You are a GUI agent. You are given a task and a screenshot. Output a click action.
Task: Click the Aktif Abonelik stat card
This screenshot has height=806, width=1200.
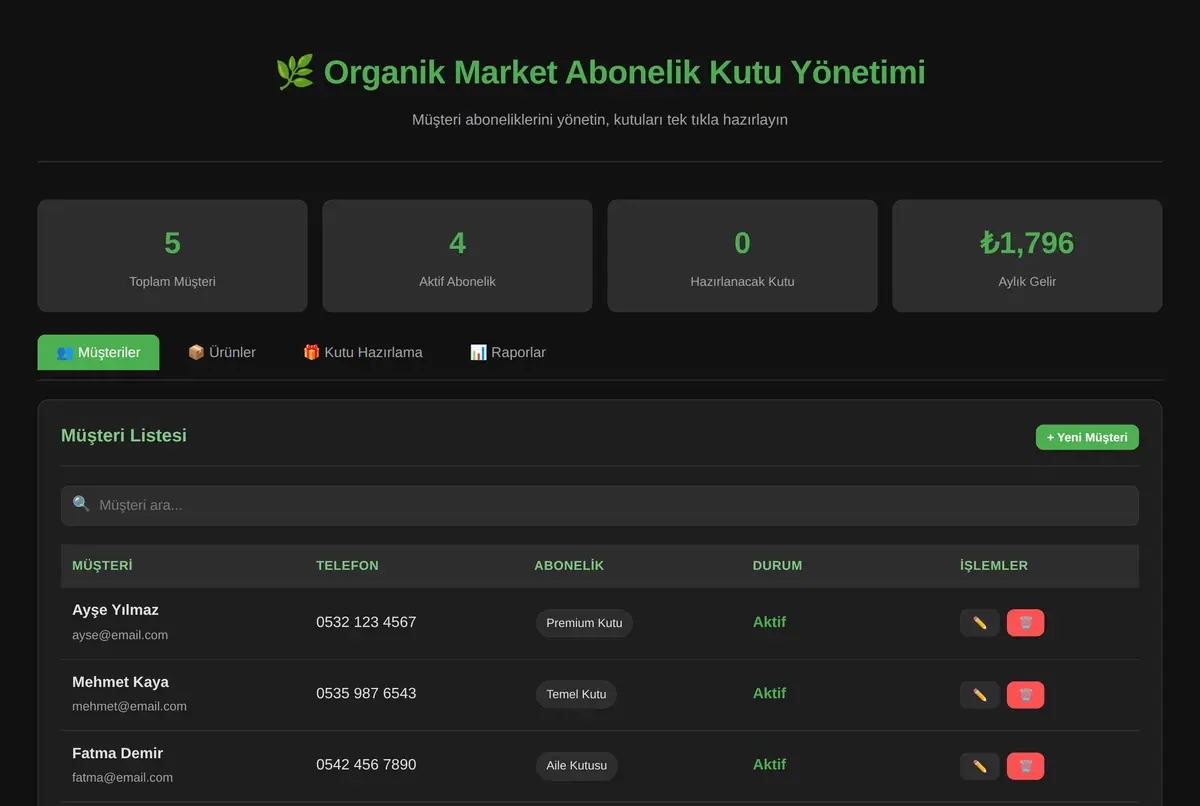point(457,256)
